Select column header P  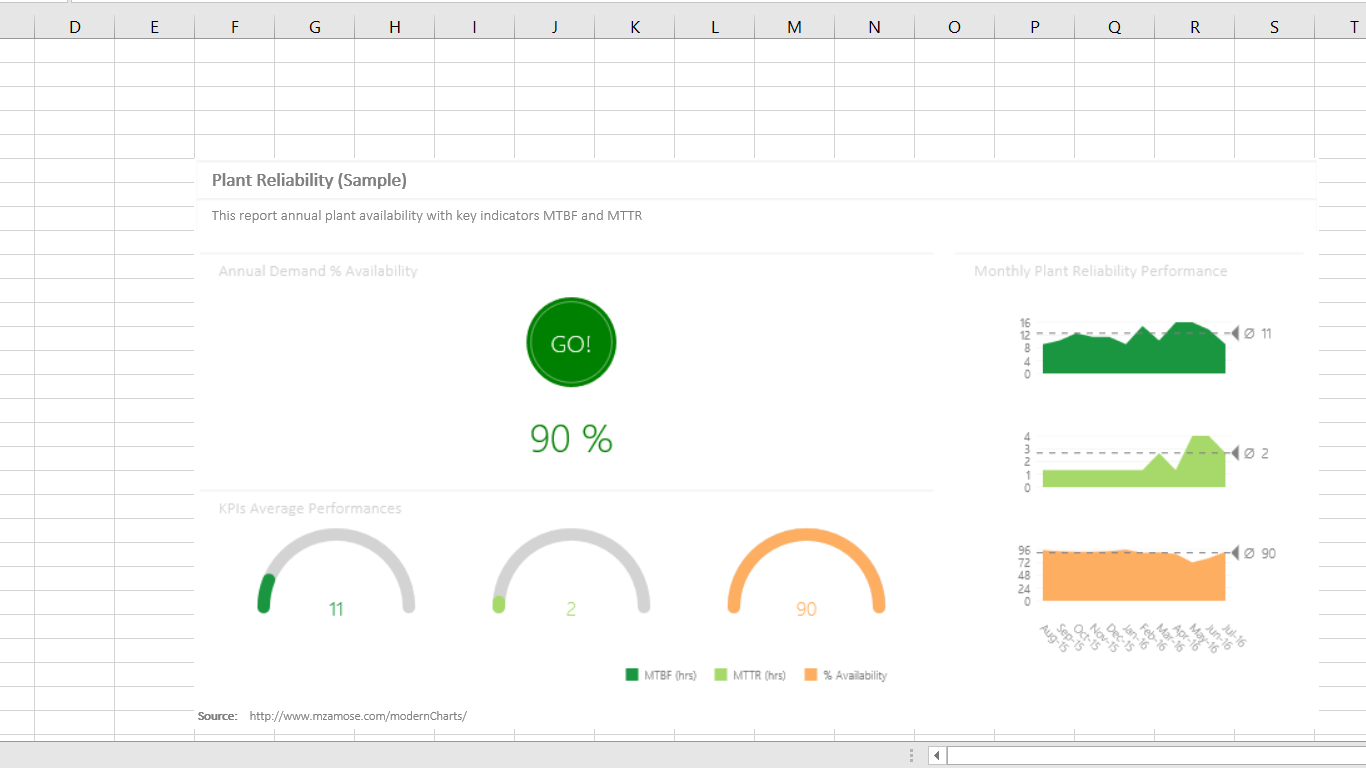(x=1034, y=27)
